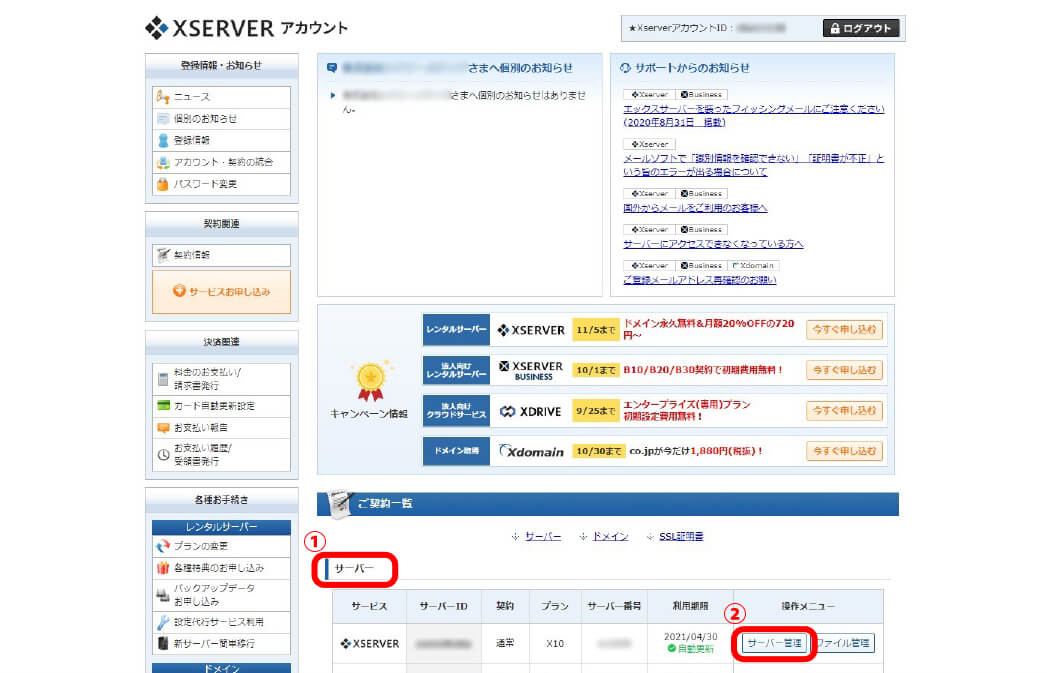The image size is (1047, 673).
Task: Click the 11/5まで deadline badge
Action: [596, 330]
